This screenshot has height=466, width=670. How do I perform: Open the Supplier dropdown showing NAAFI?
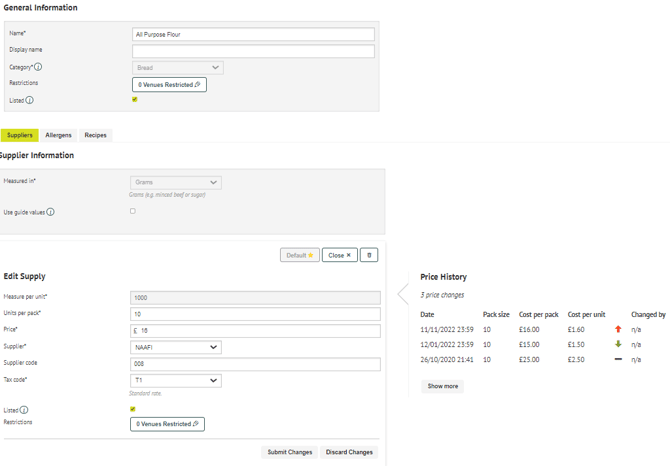pos(176,348)
